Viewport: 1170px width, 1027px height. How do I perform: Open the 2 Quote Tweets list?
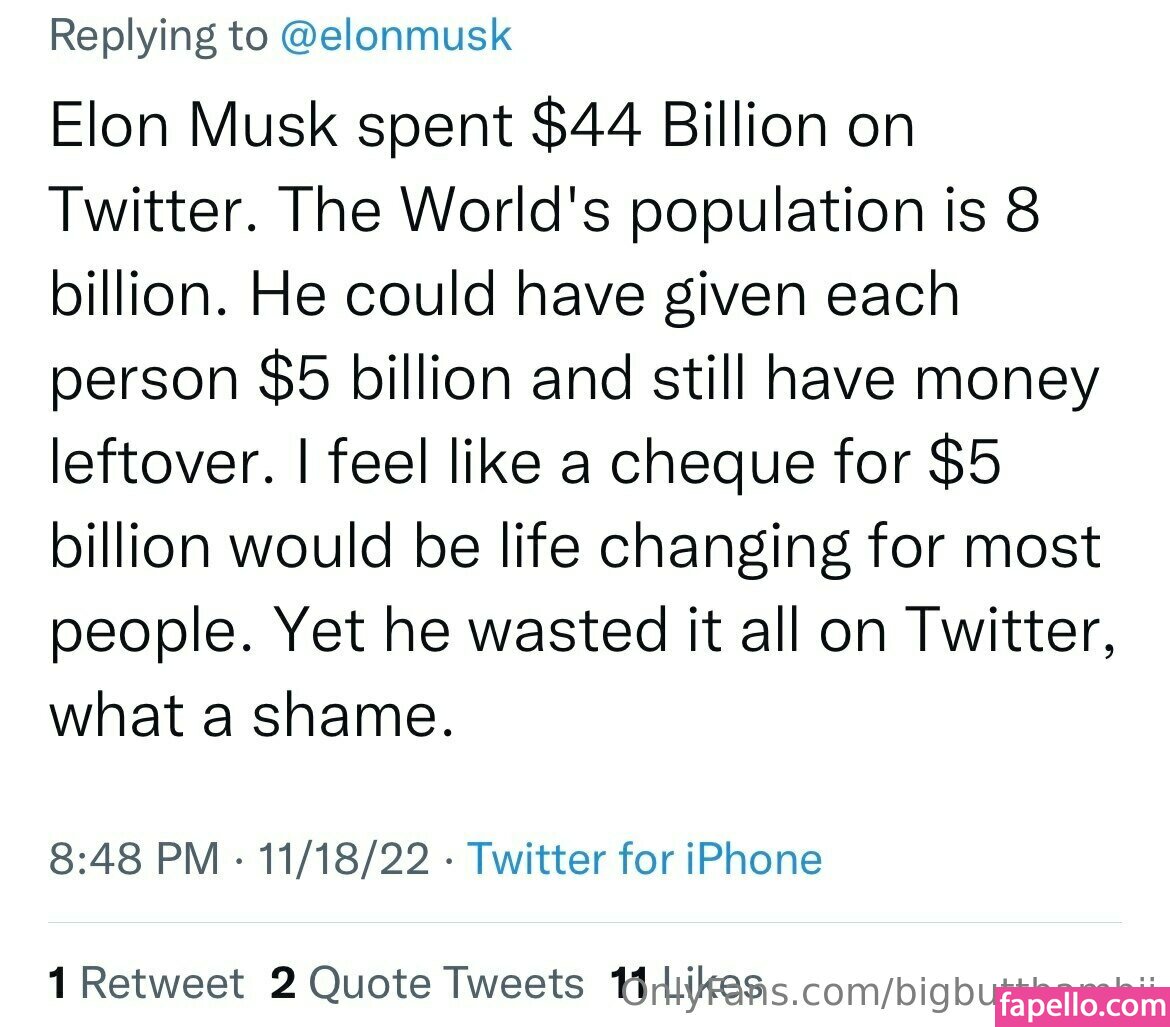pyautogui.click(x=427, y=984)
